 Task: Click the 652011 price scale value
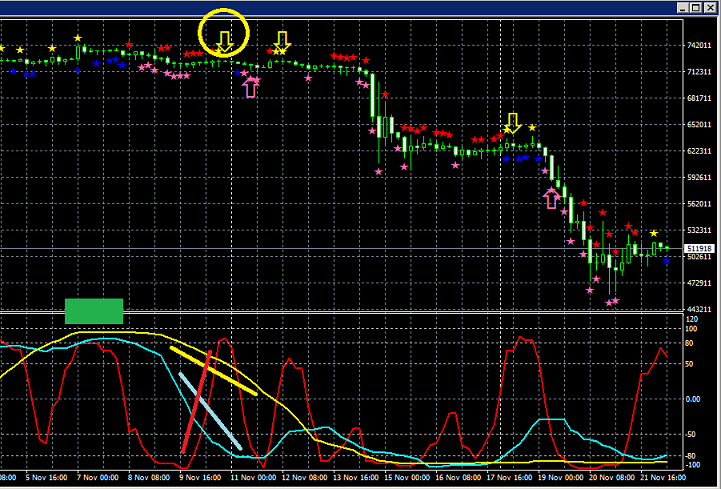pyautogui.click(x=699, y=124)
